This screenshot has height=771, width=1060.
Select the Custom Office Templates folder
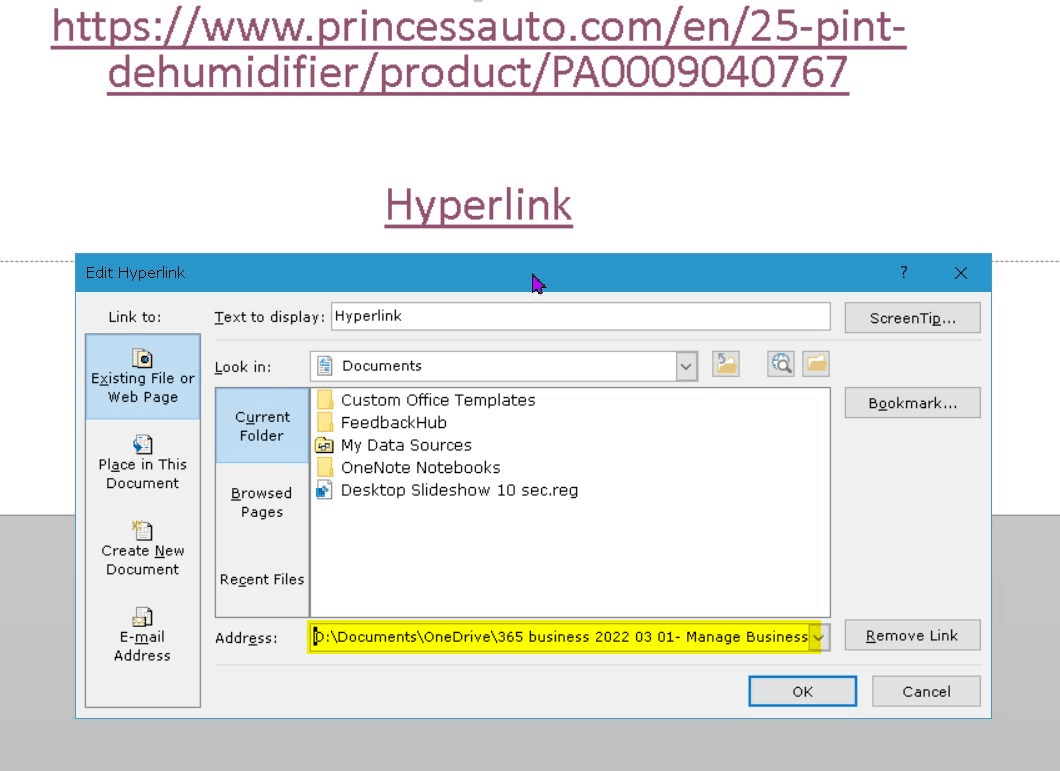pos(437,400)
